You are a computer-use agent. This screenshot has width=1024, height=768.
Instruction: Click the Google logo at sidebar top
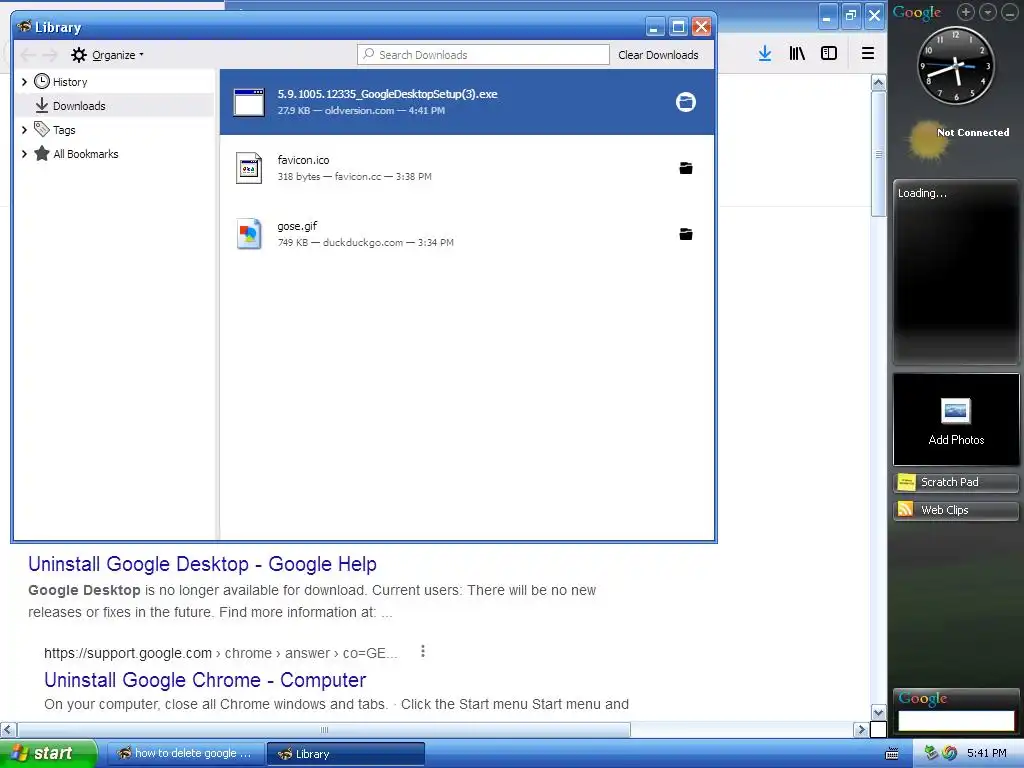click(917, 13)
